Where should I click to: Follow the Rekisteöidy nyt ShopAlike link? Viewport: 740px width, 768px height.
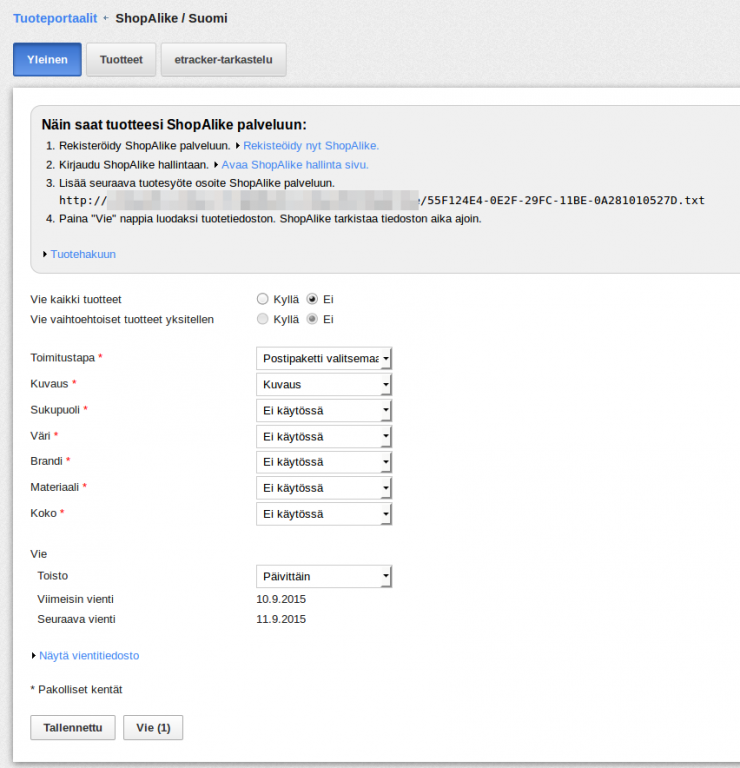tap(311, 146)
